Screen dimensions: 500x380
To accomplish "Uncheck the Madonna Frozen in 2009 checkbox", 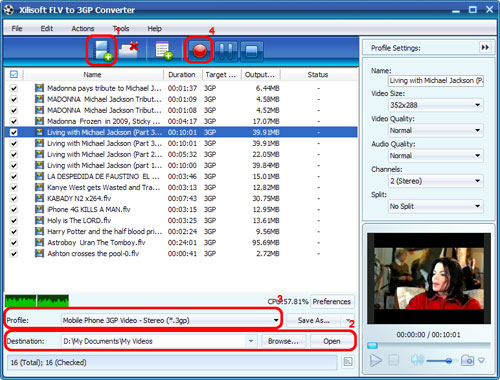I will tap(14, 121).
